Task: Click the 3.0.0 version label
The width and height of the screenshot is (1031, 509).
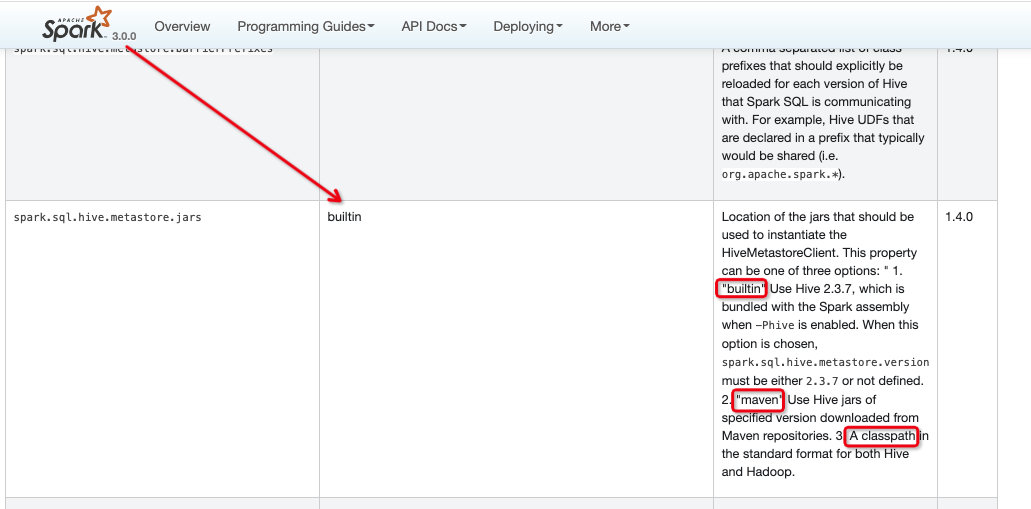Action: (x=124, y=36)
